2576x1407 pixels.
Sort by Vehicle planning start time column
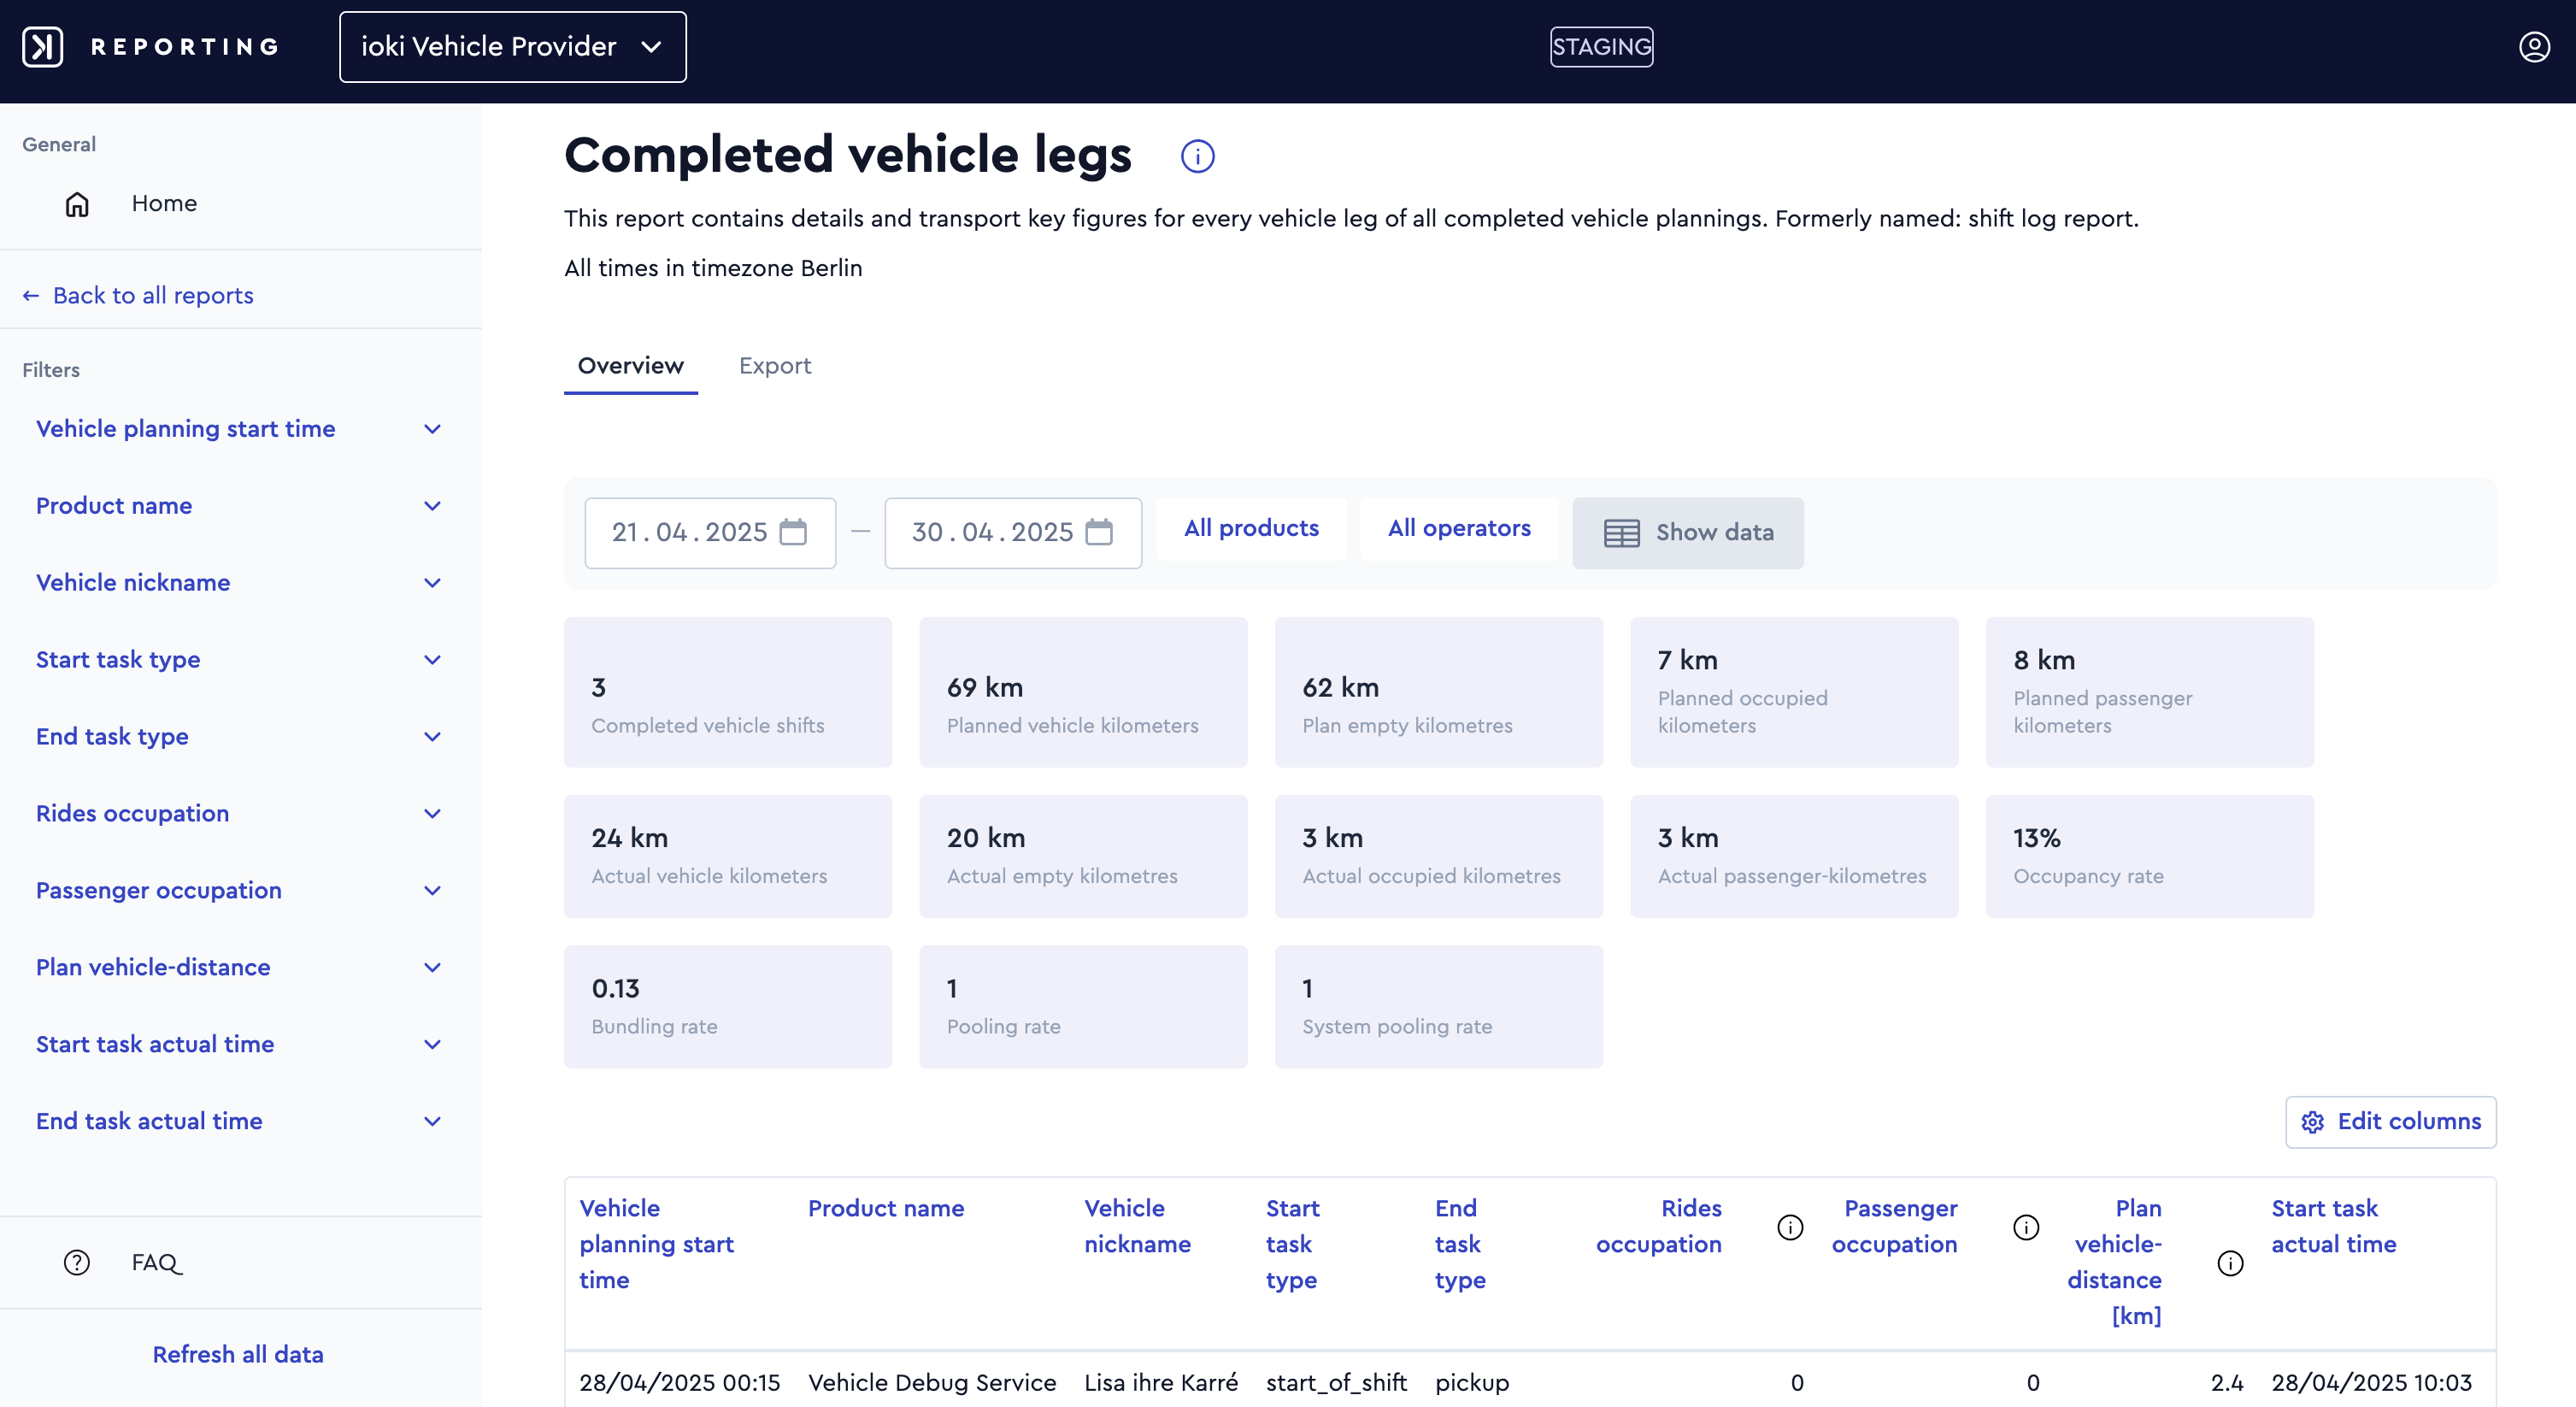coord(656,1244)
